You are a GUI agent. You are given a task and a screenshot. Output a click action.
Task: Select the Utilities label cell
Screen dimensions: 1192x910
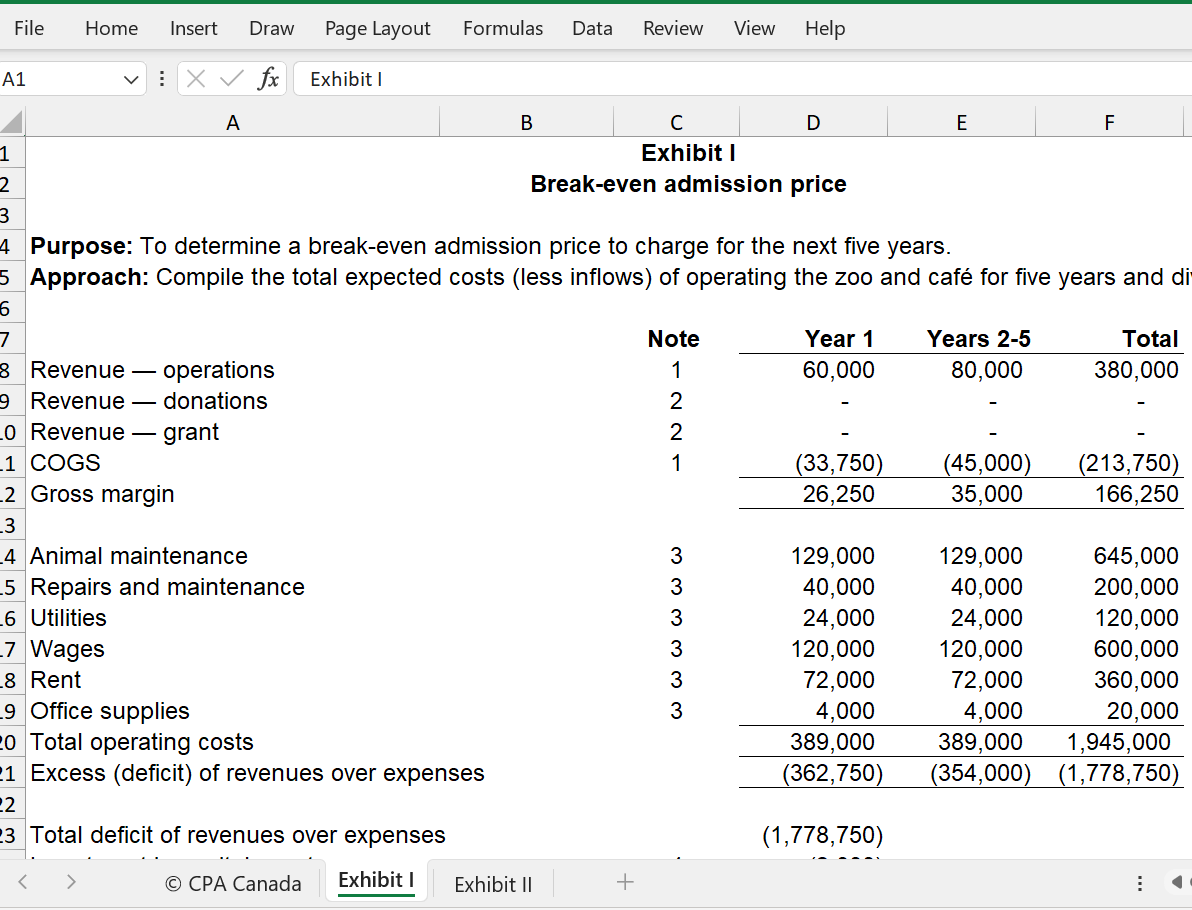68,618
